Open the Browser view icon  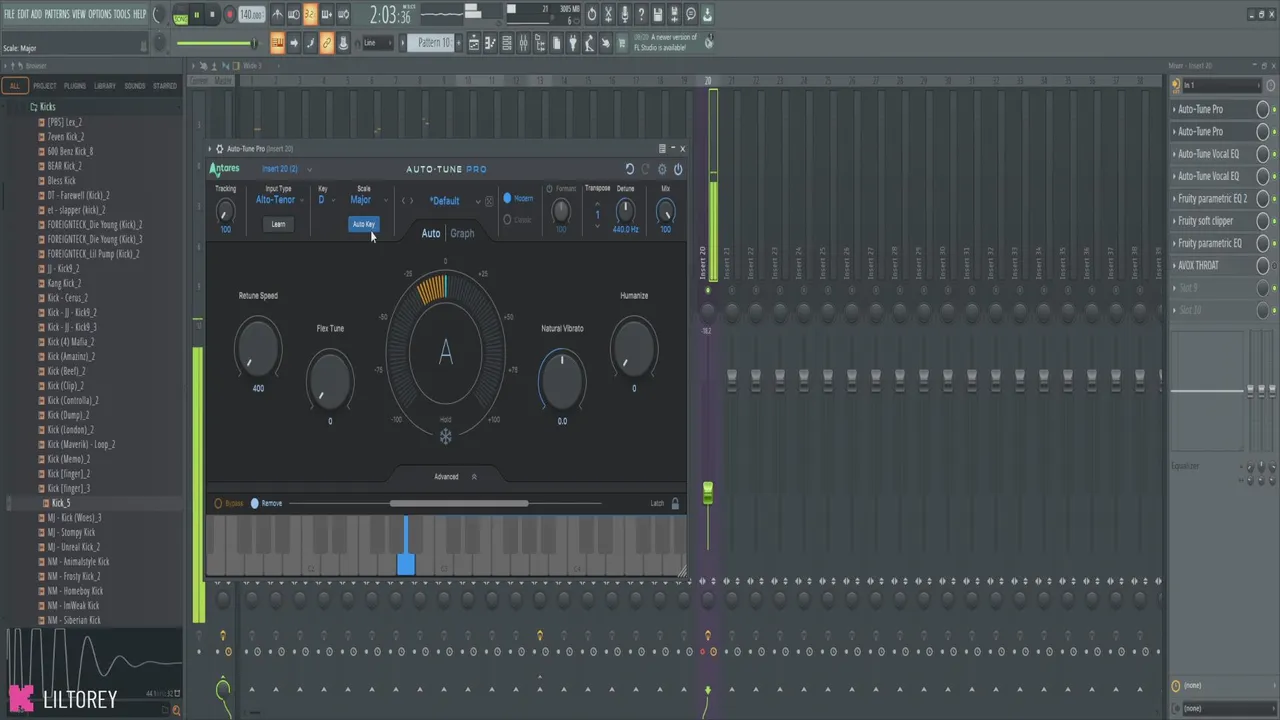540,43
